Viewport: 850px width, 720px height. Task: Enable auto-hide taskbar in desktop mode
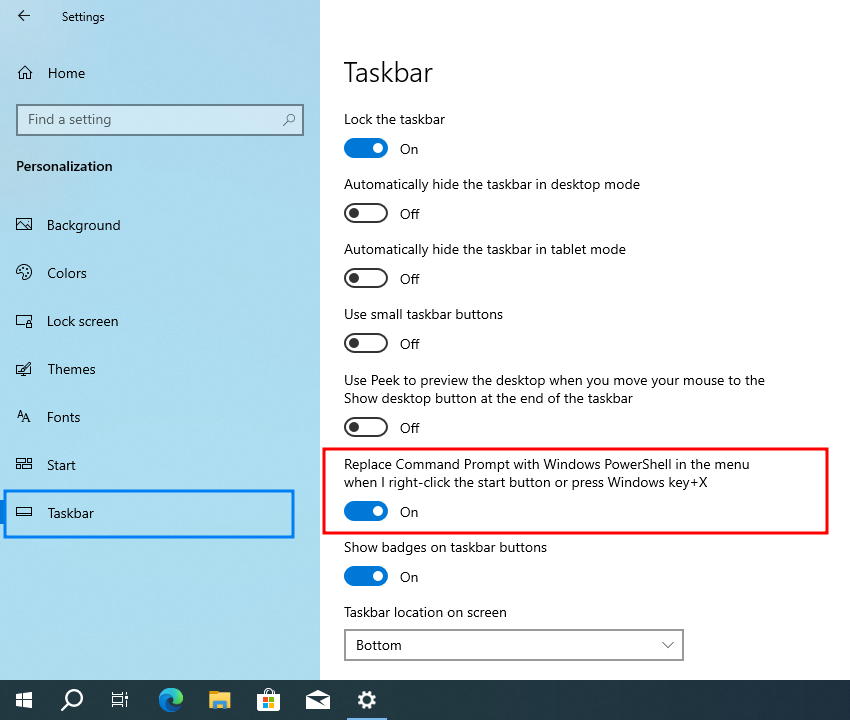(366, 214)
